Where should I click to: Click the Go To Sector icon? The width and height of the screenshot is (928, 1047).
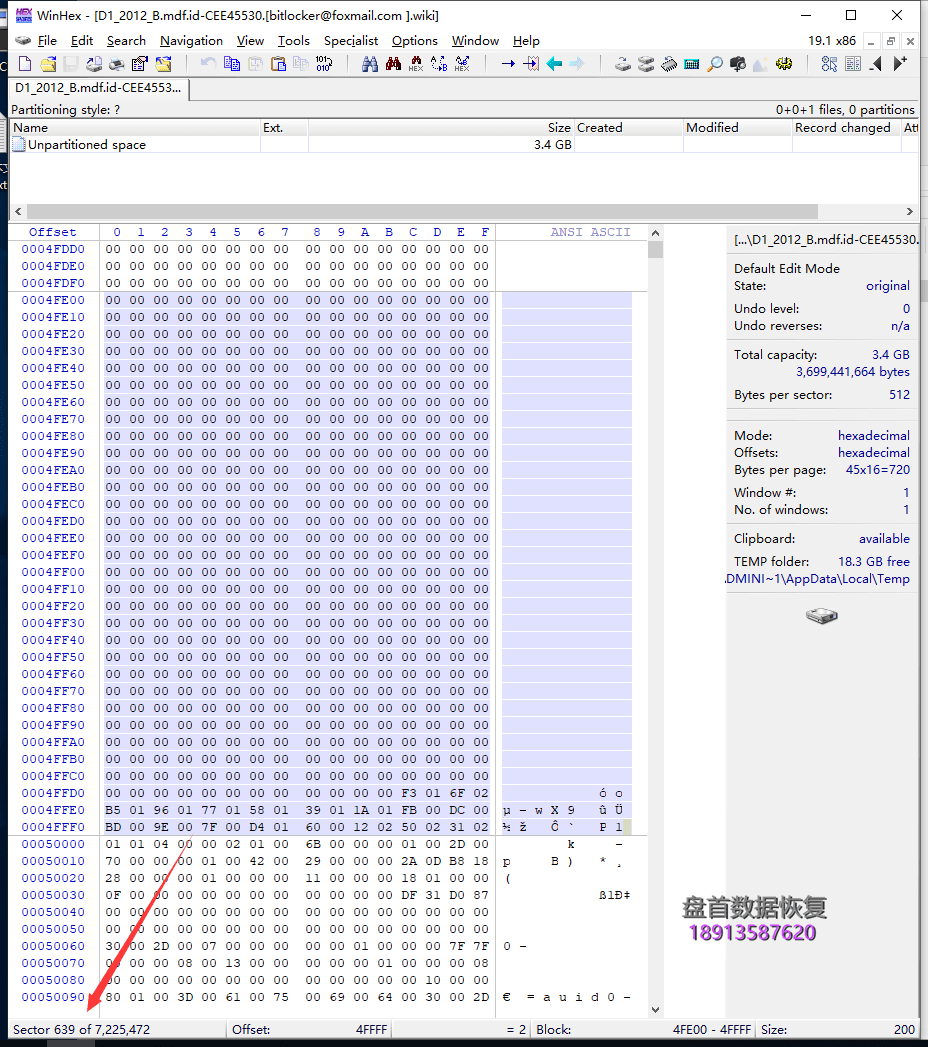pyautogui.click(x=531, y=64)
